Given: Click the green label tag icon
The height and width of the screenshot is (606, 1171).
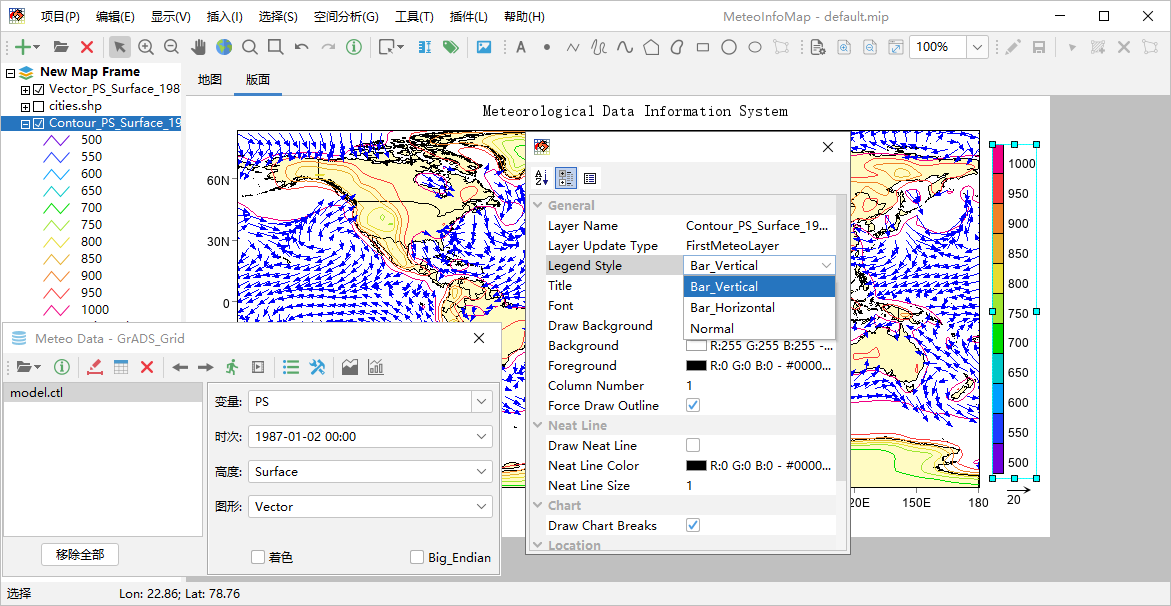Looking at the screenshot, I should click(450, 47).
